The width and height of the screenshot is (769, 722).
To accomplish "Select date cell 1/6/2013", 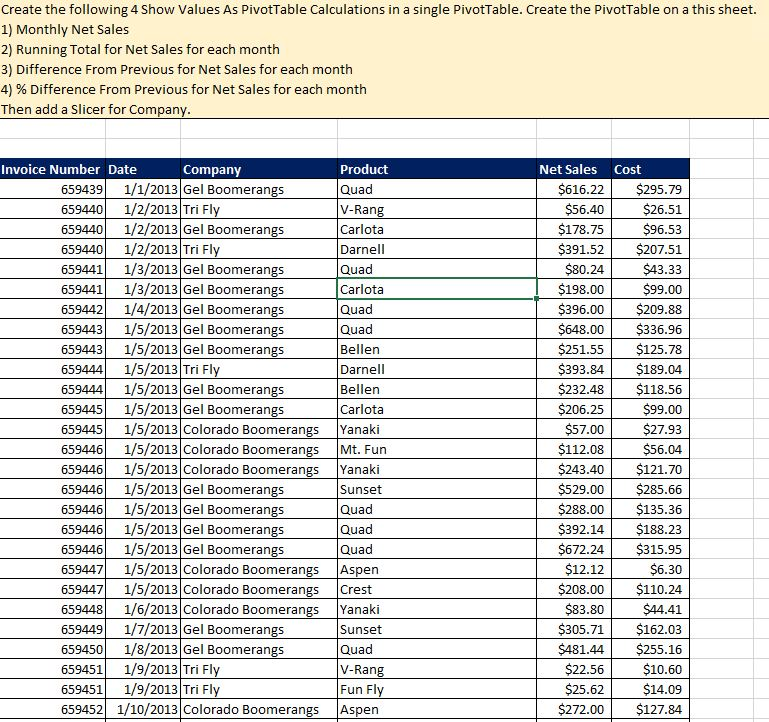I will coord(143,610).
